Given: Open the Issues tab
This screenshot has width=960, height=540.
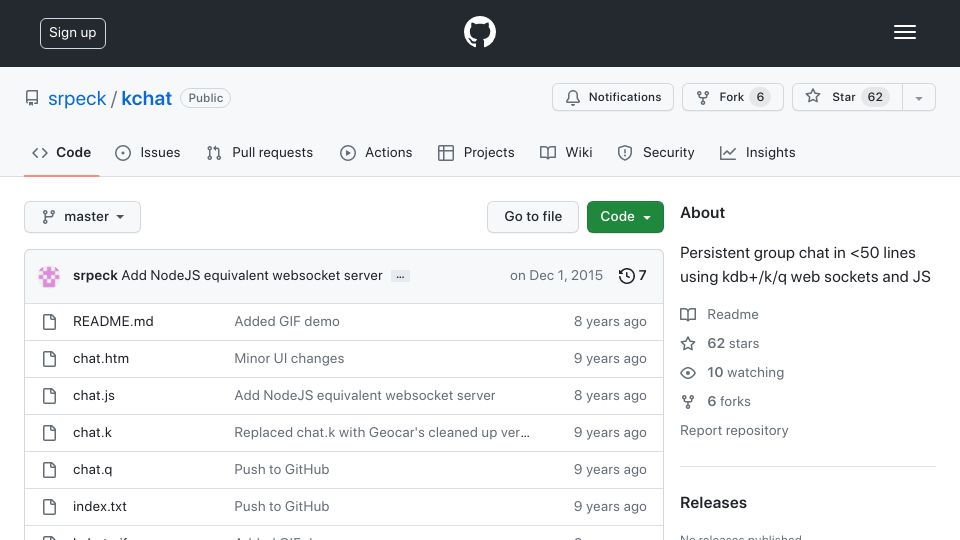Looking at the screenshot, I should 148,152.
